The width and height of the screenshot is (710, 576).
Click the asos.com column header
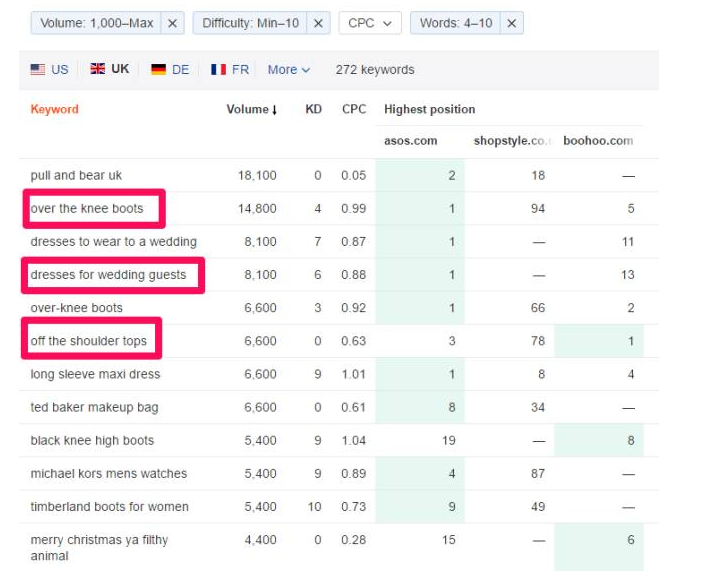(x=411, y=141)
